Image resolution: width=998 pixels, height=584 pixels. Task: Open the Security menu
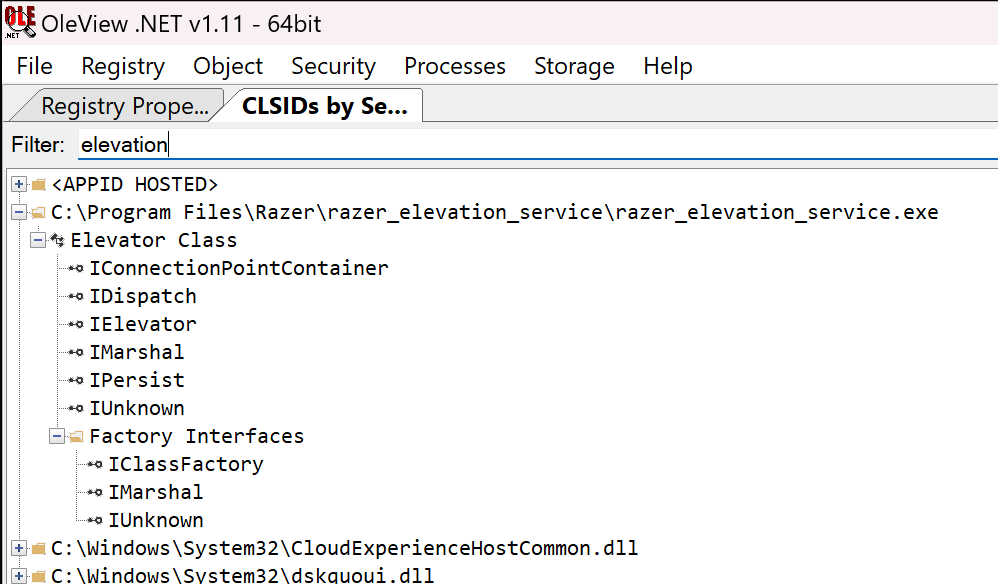333,66
